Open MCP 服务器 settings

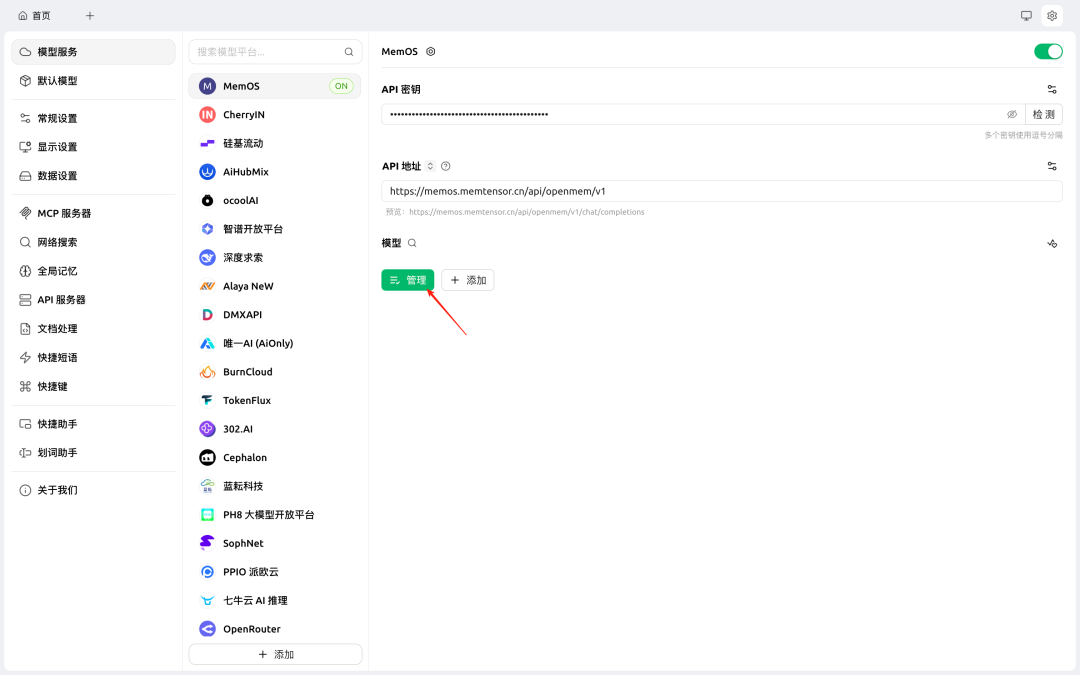pyautogui.click(x=94, y=214)
